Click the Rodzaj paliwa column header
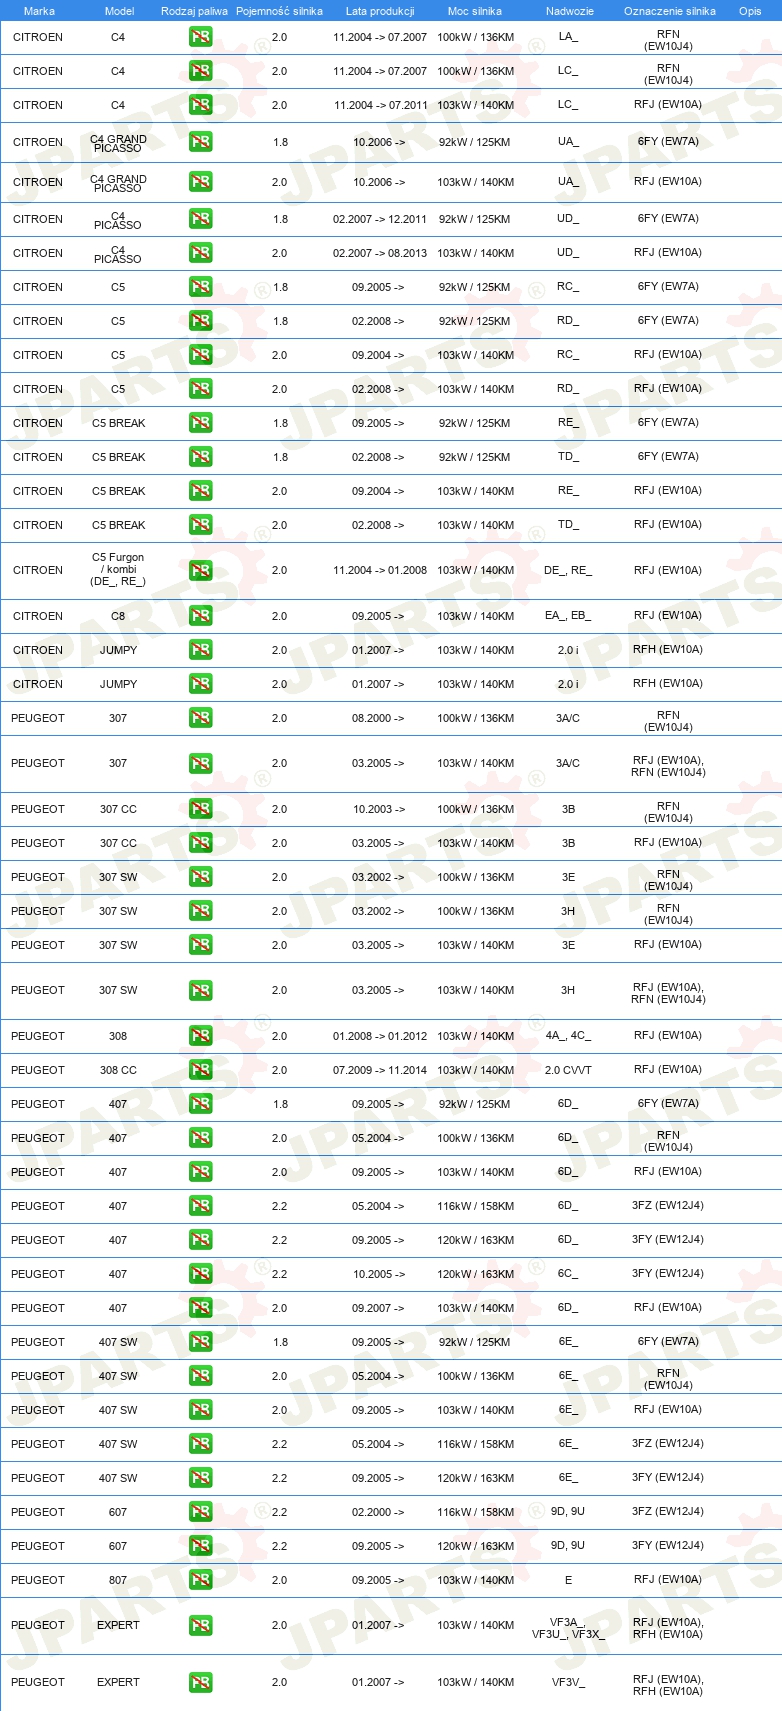The width and height of the screenshot is (782, 1711). [194, 11]
